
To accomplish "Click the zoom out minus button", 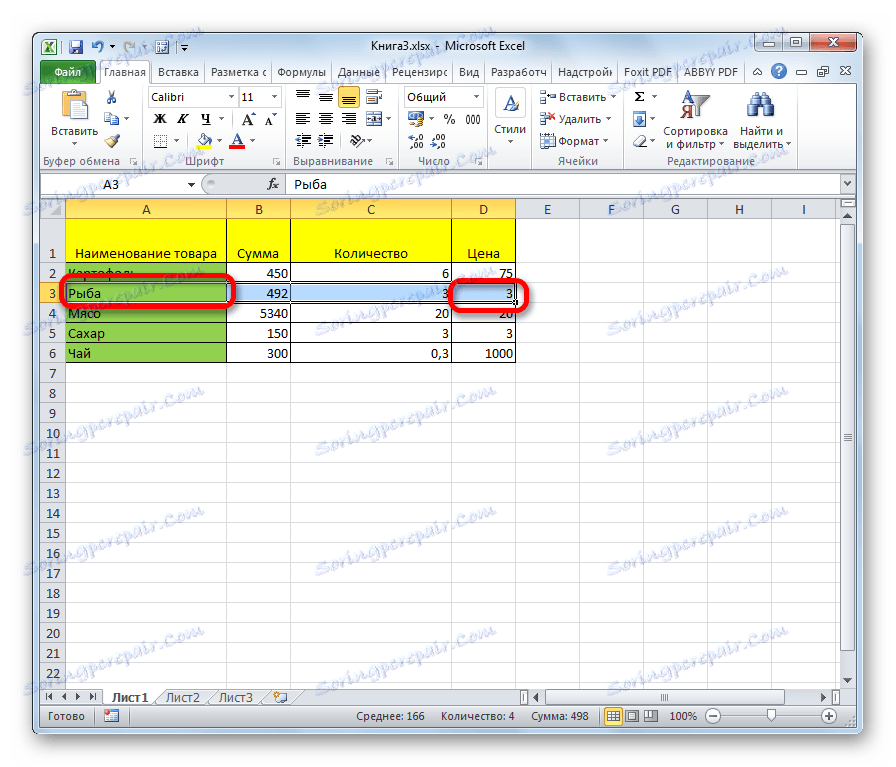I will pos(713,716).
